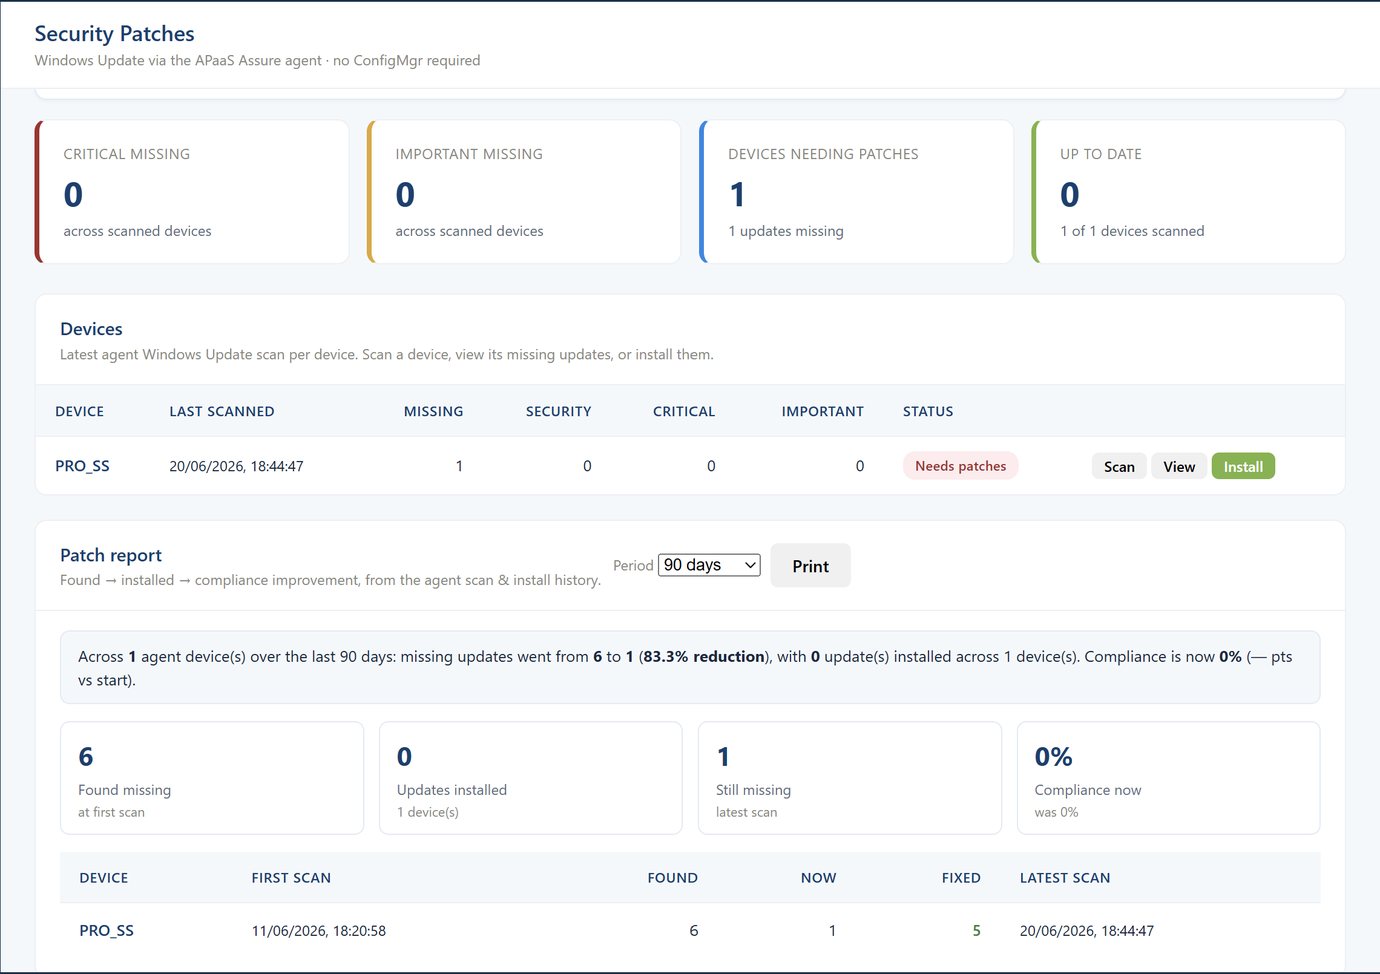Click the FOUND column header

tap(672, 878)
